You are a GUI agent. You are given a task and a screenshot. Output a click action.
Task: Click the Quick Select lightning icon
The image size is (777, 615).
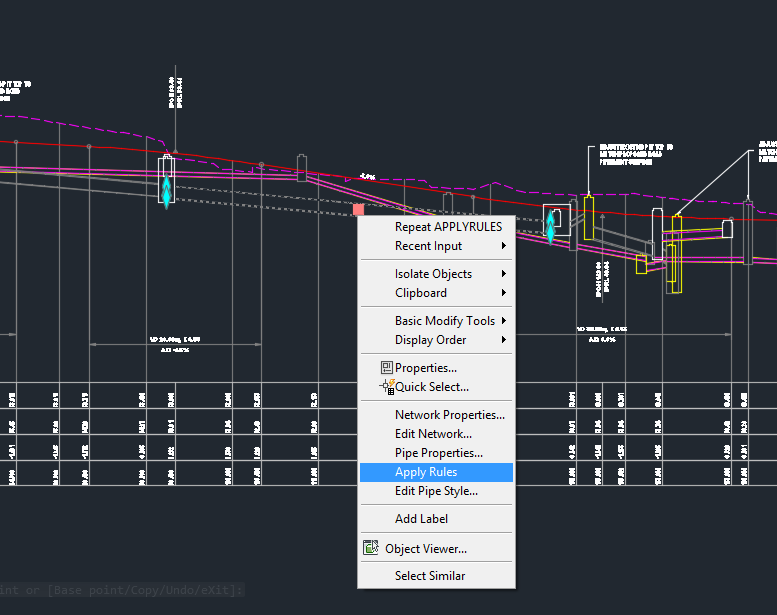point(387,387)
